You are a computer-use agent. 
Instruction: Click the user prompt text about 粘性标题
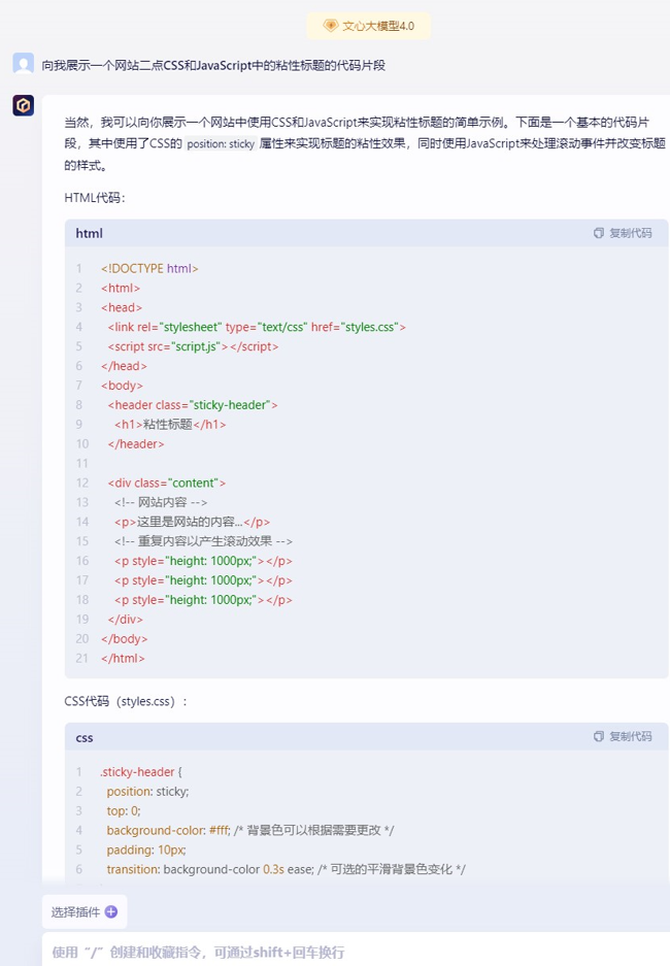(x=213, y=65)
